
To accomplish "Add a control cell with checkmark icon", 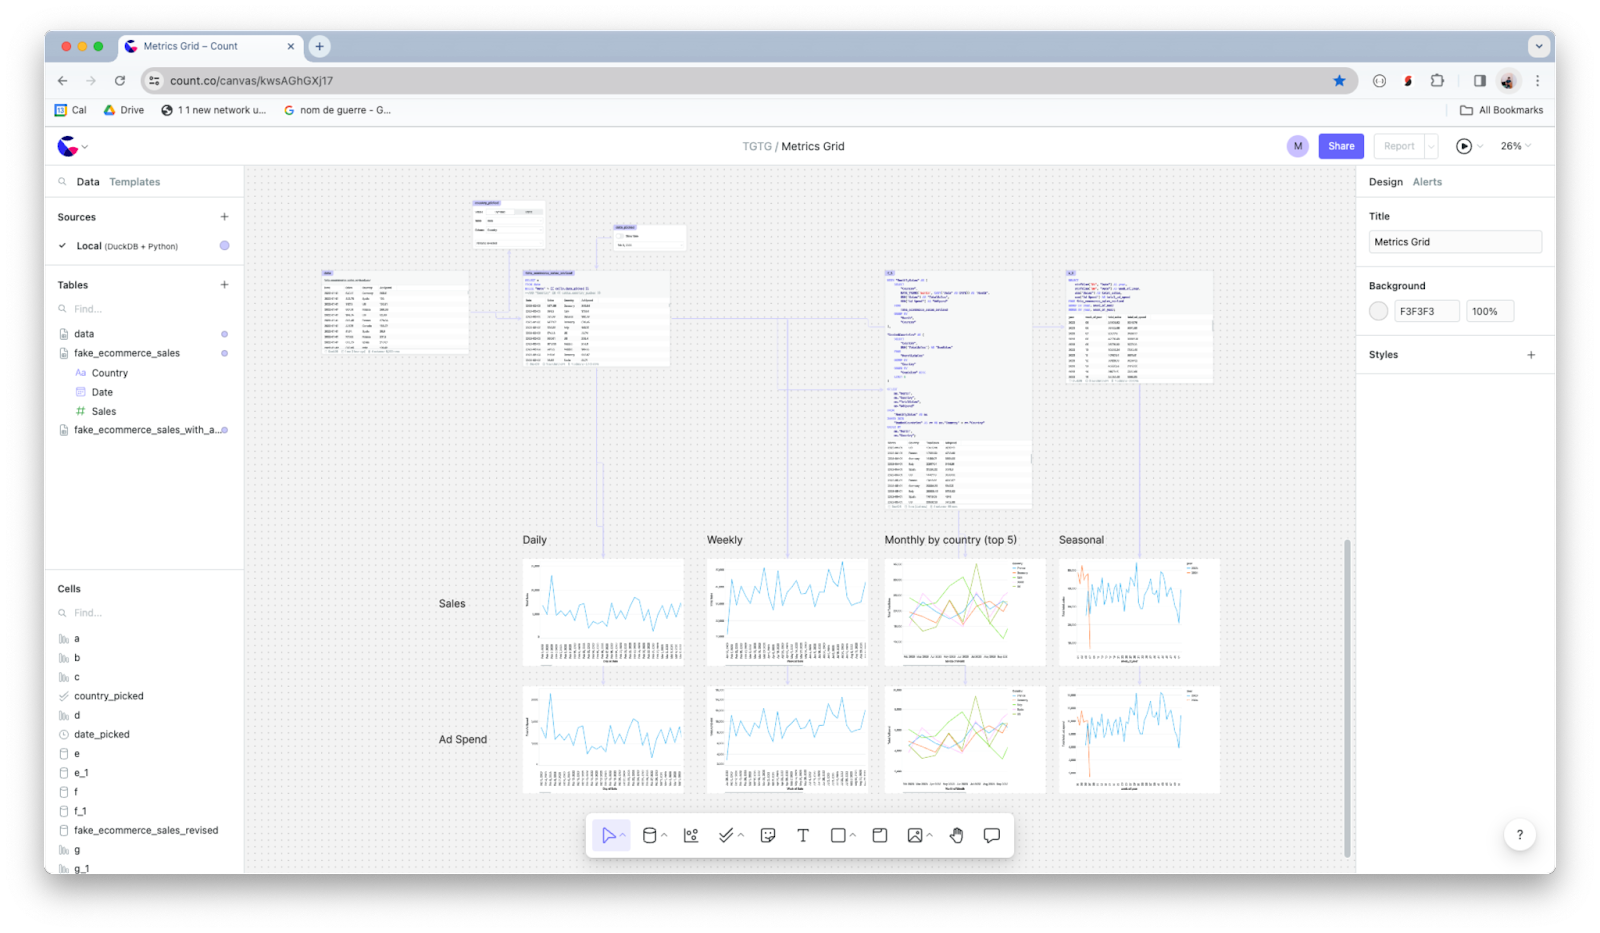I will 726,836.
